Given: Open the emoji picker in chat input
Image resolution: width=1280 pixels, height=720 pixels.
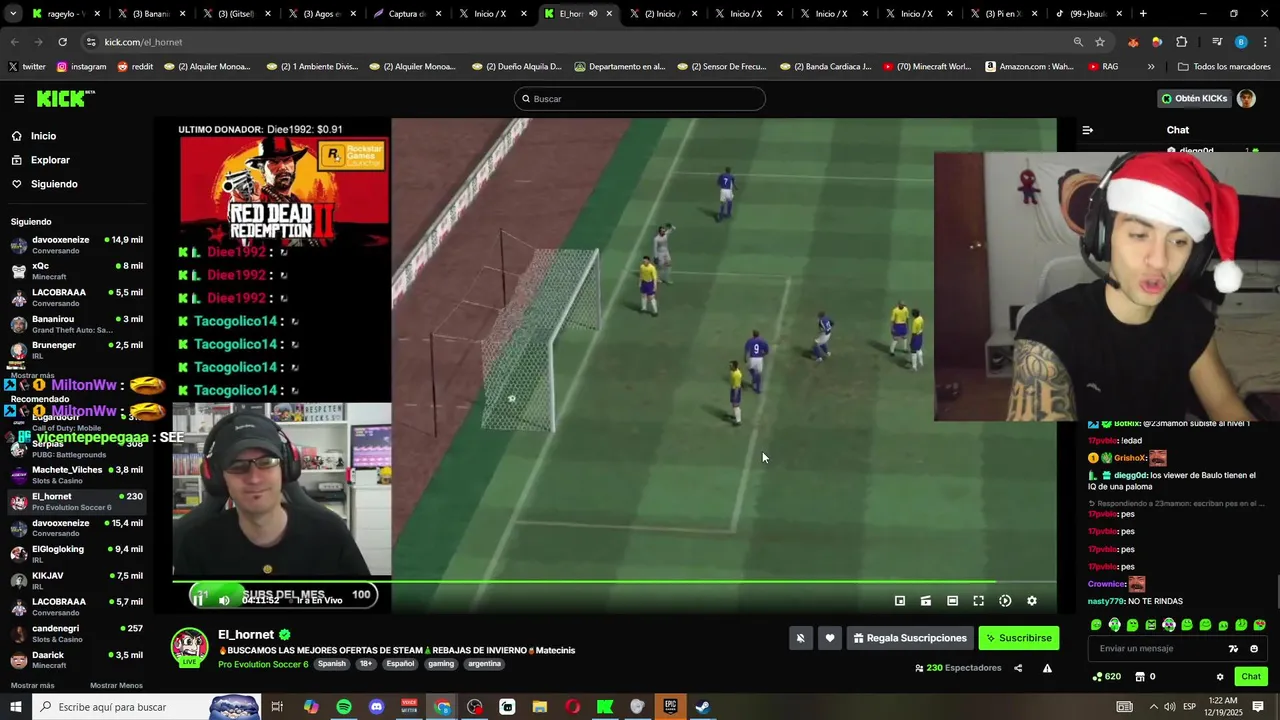Looking at the screenshot, I should coord(1254,649).
